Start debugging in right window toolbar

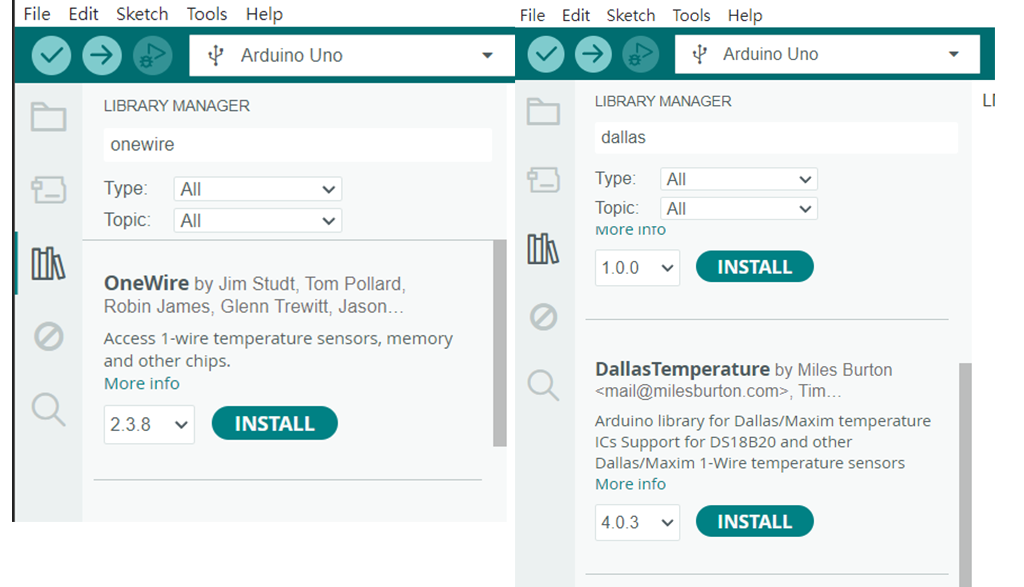point(641,54)
